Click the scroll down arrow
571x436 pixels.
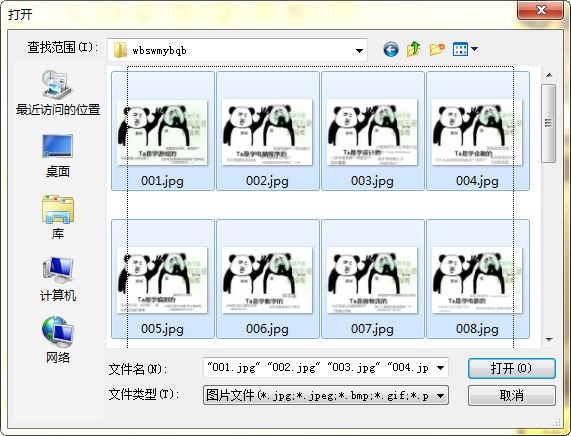coord(549,339)
